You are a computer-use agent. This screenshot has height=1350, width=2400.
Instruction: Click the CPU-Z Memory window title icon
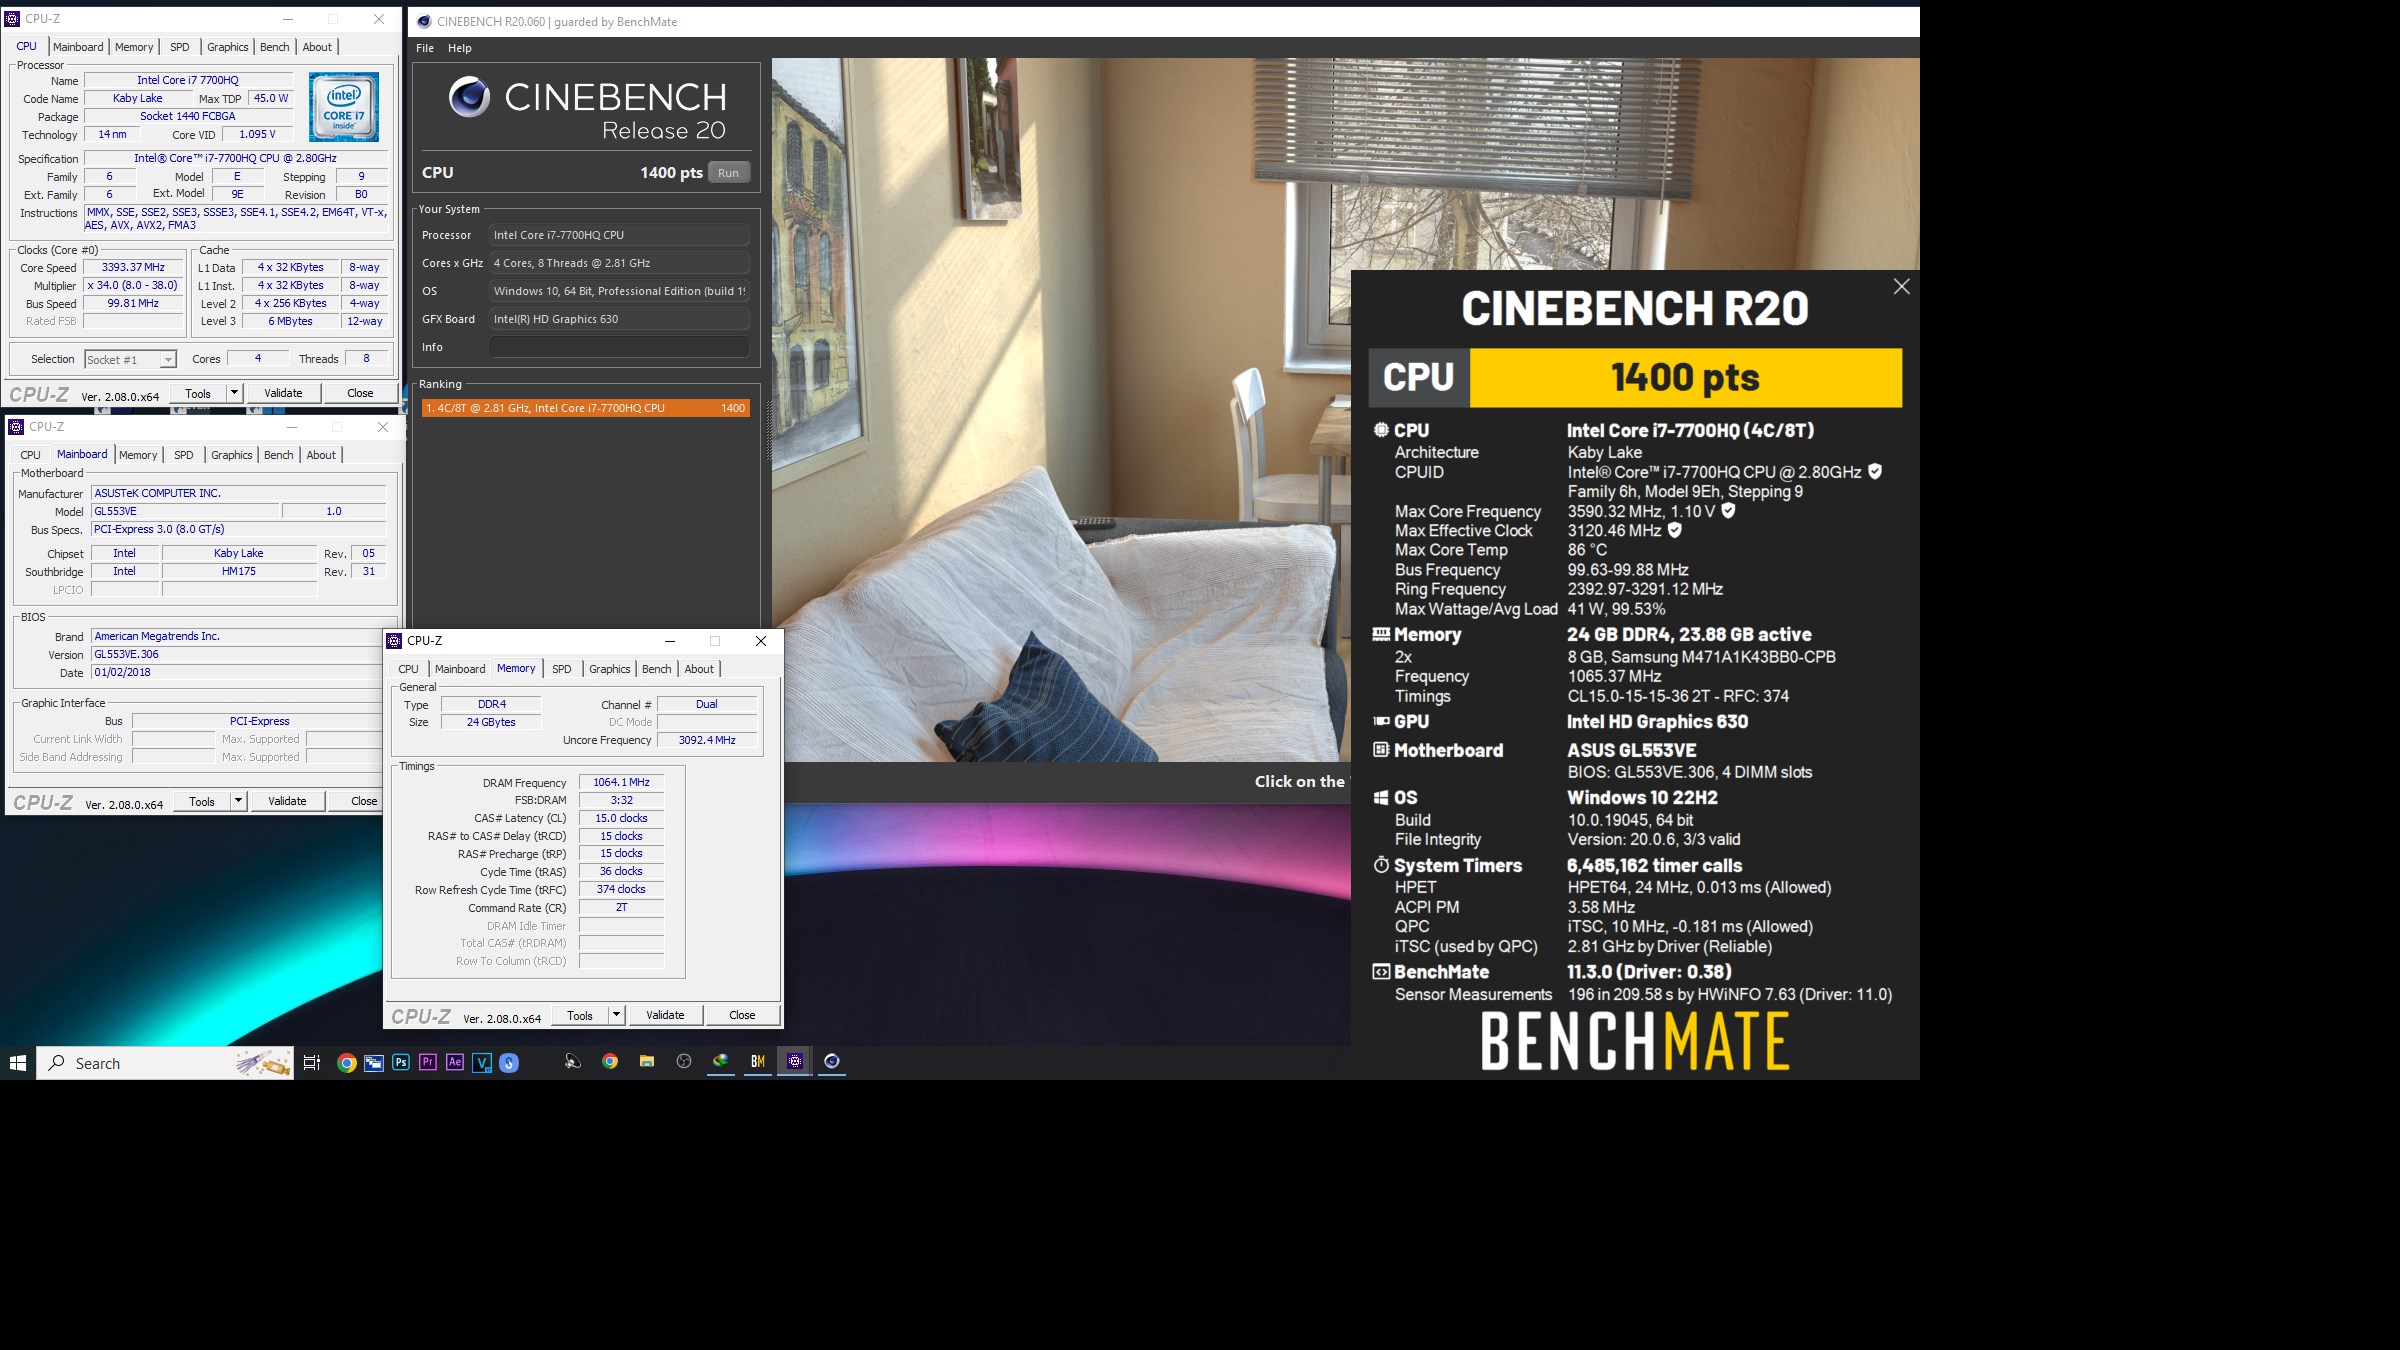coord(395,641)
